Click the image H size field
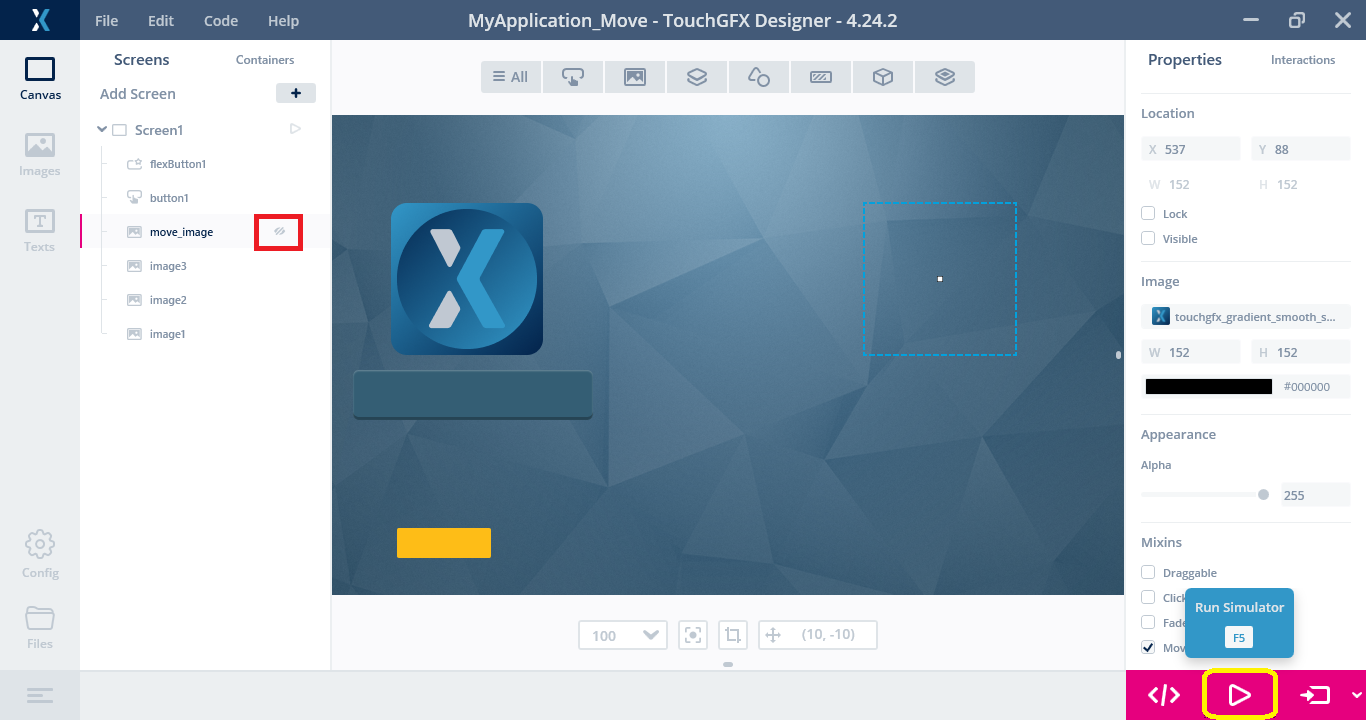The image size is (1366, 720). (x=1301, y=351)
